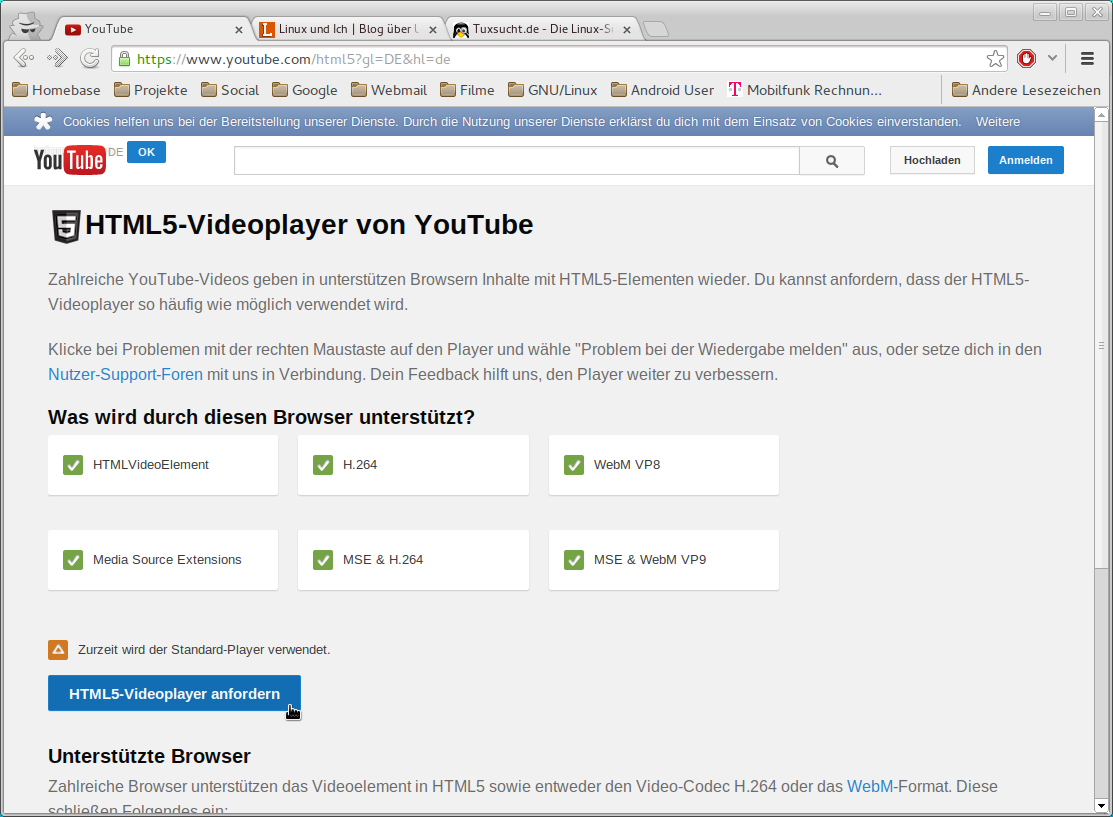The image size is (1113, 817).
Task: Expand the Andere Lesezeichen folder
Action: [1026, 90]
